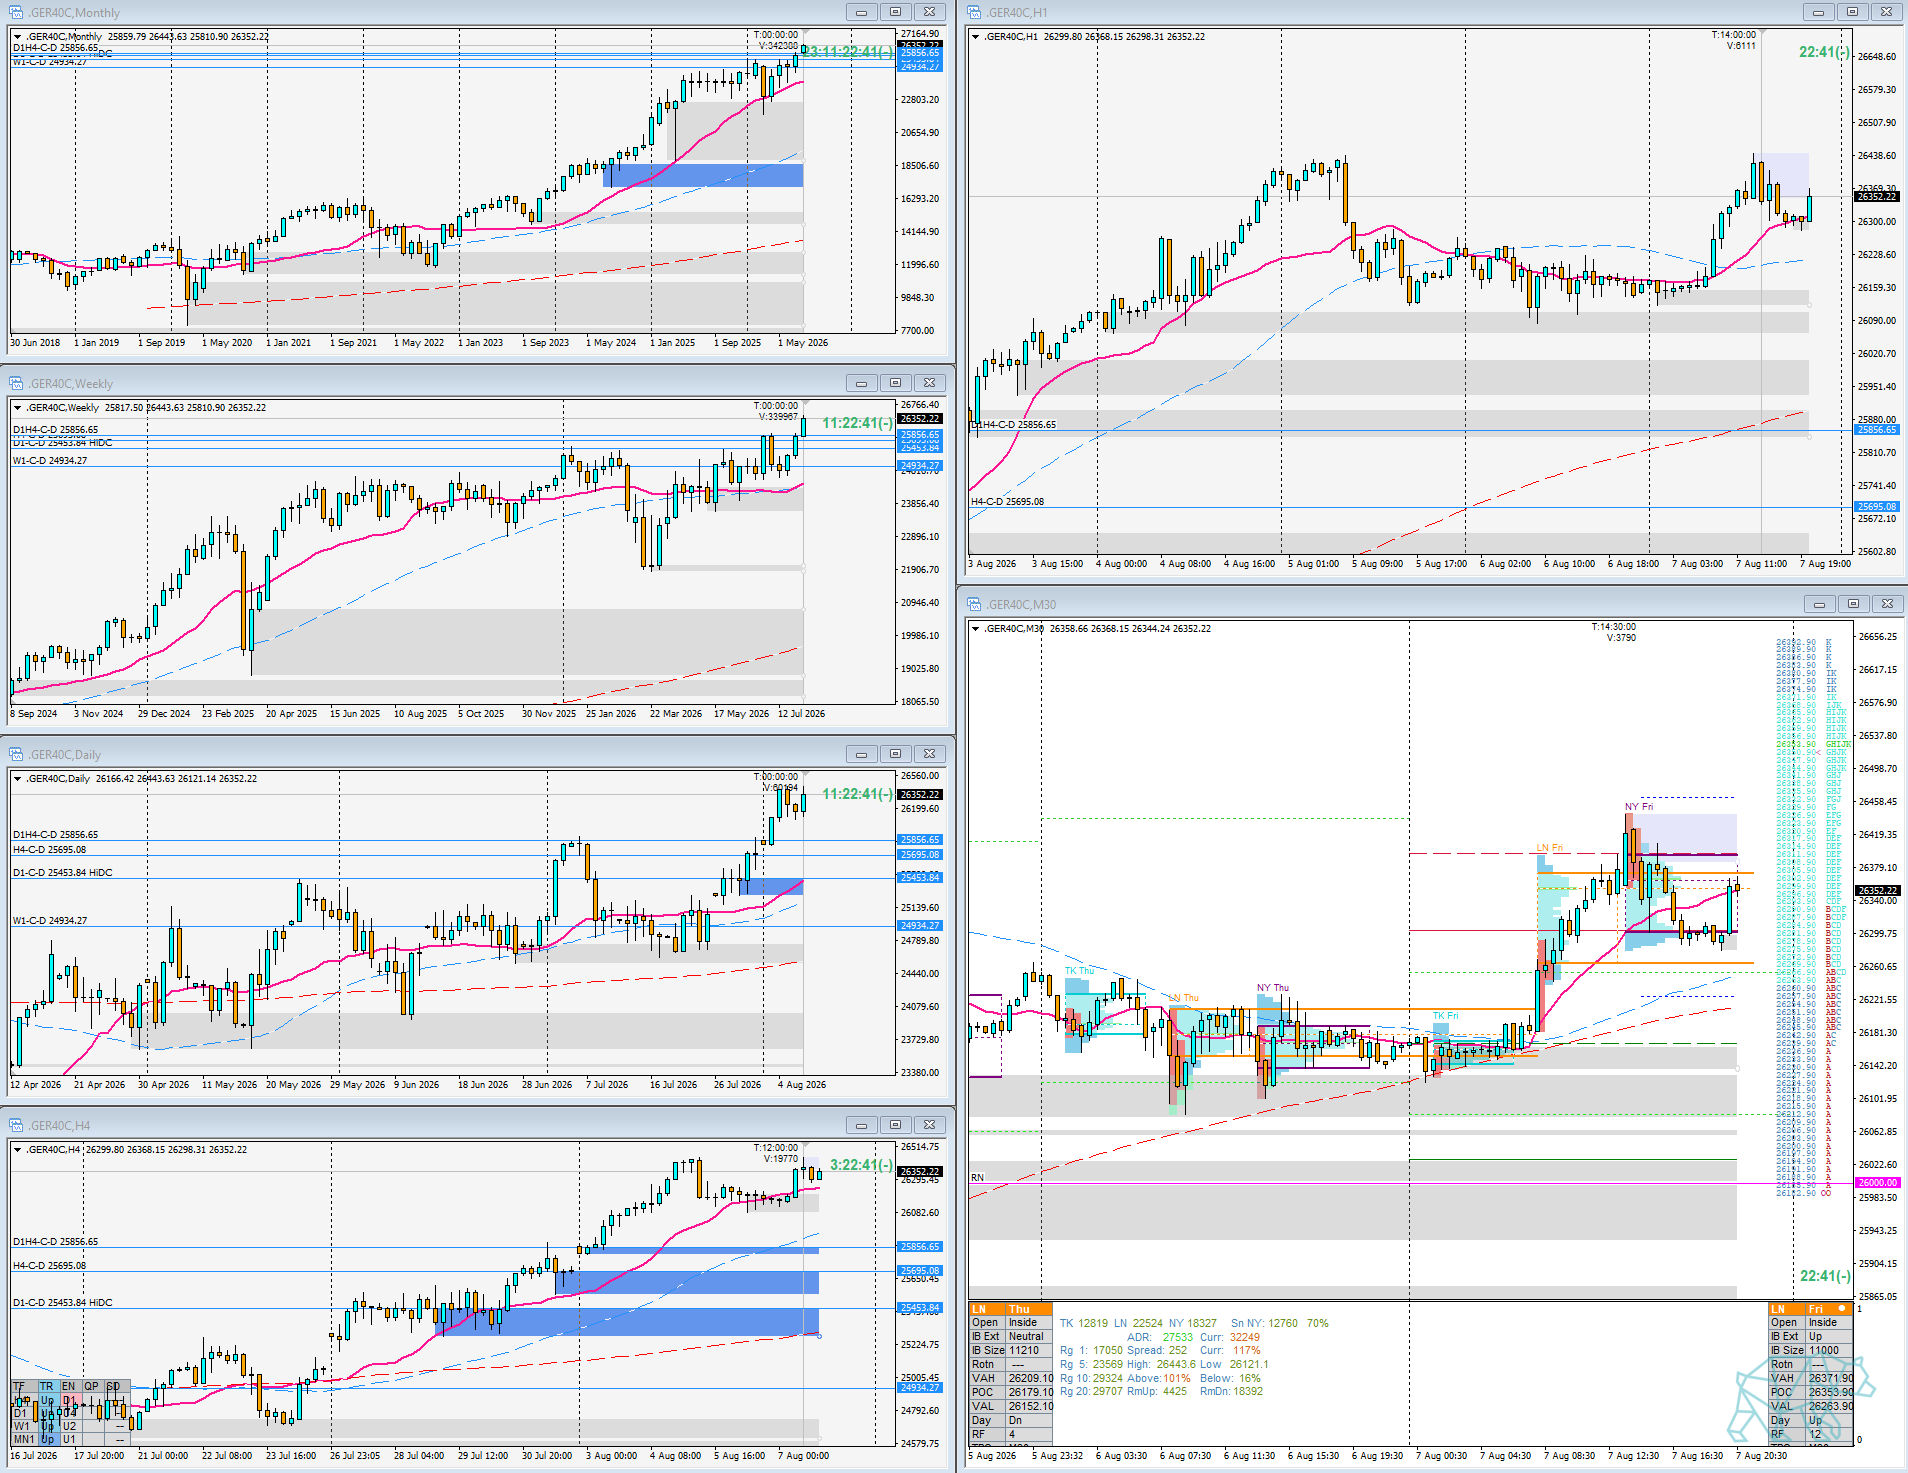Close the GER40C,M30 chart window
1908x1473 pixels.
pos(1887,604)
